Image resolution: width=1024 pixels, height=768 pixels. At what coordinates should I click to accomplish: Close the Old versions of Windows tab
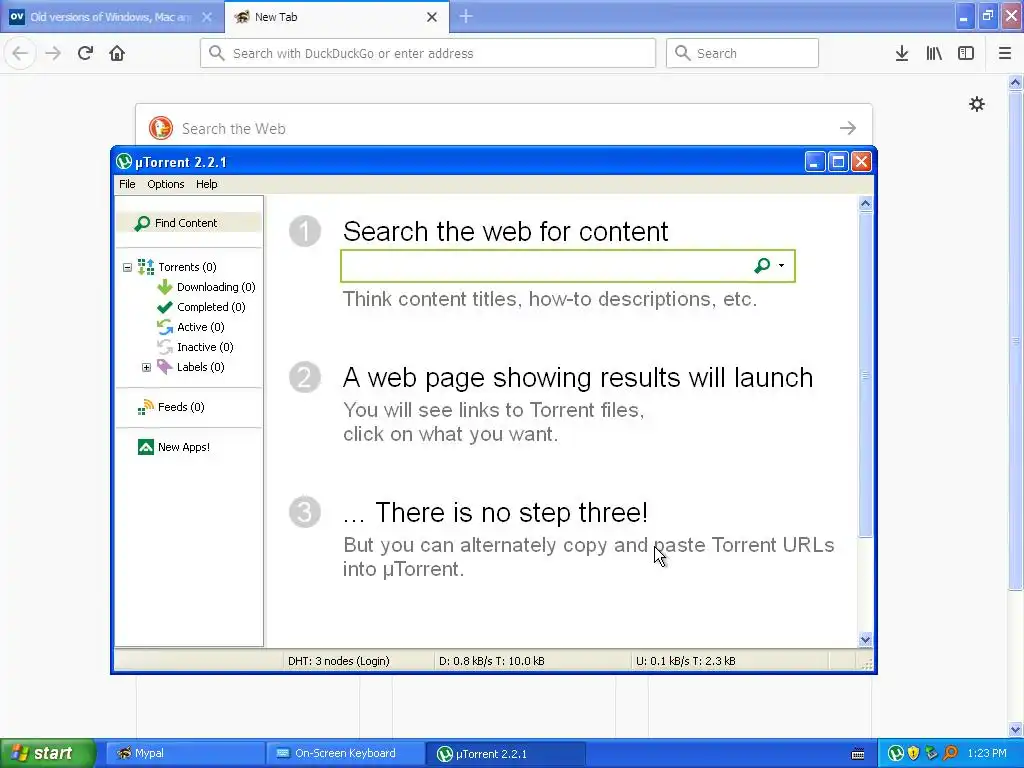pos(207,17)
